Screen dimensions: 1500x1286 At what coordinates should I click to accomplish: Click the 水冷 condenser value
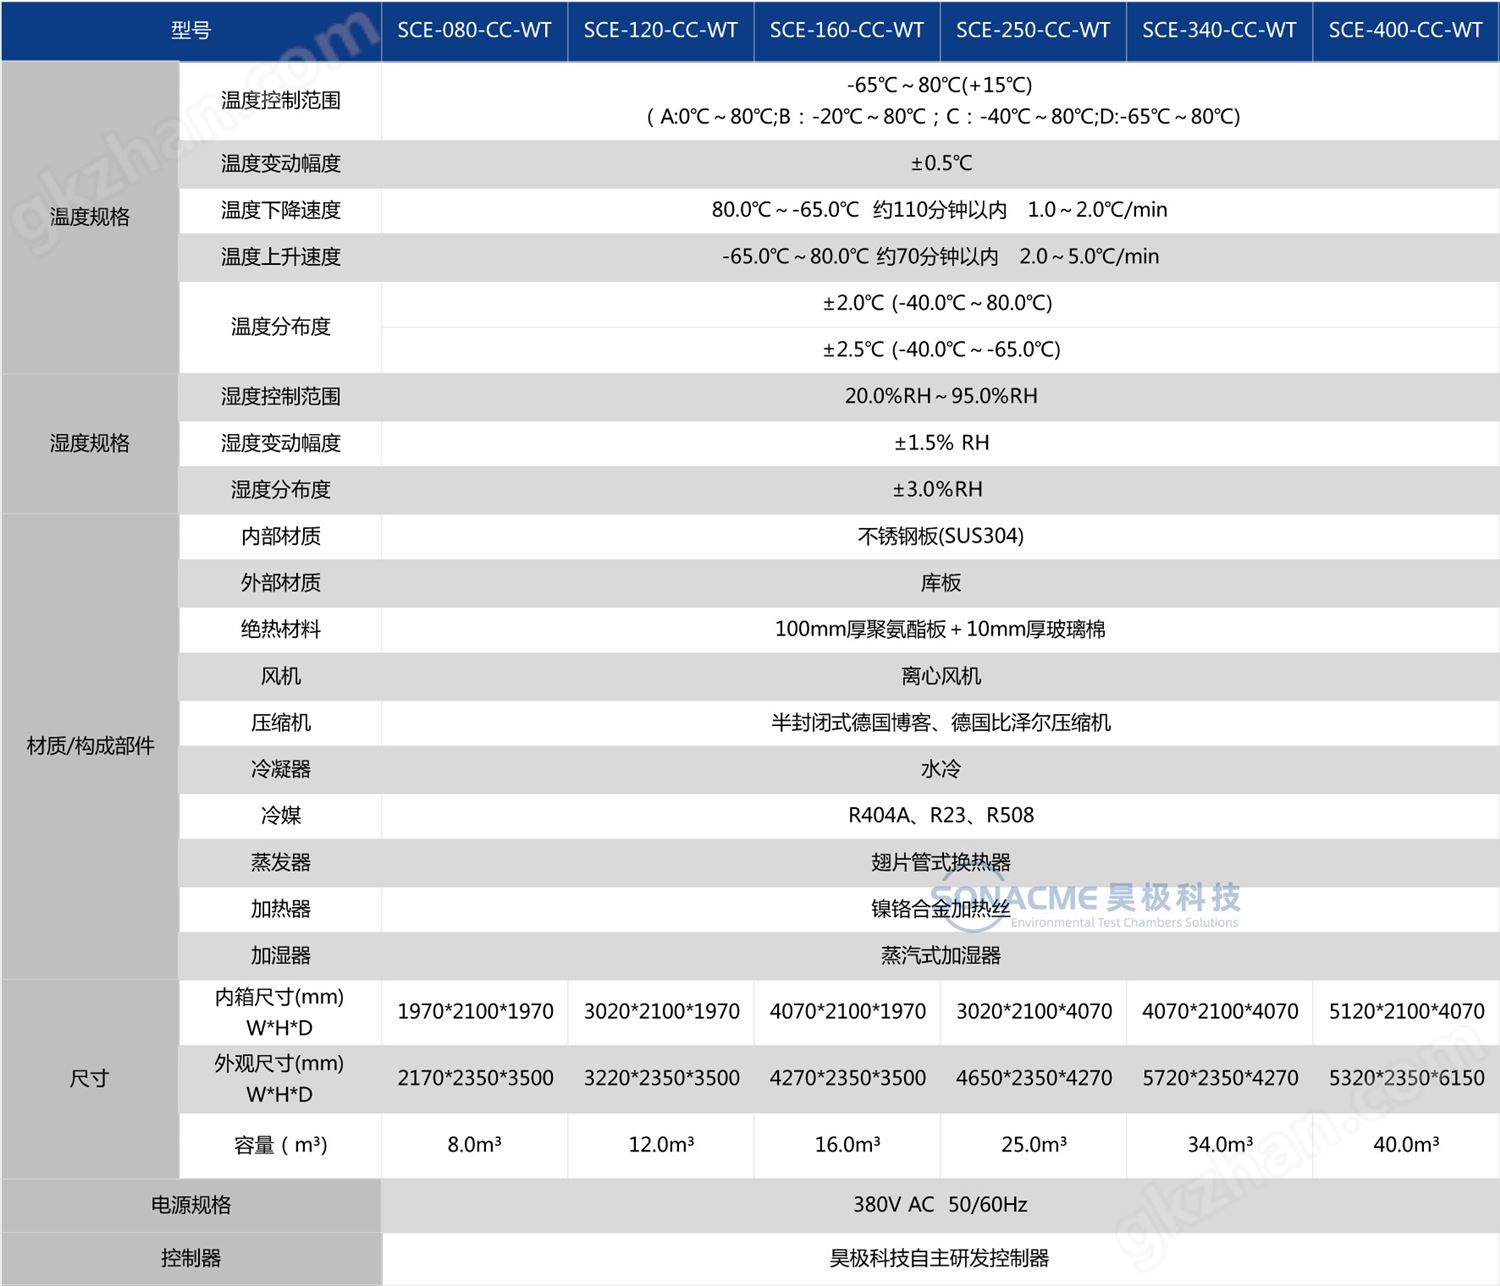coord(941,770)
